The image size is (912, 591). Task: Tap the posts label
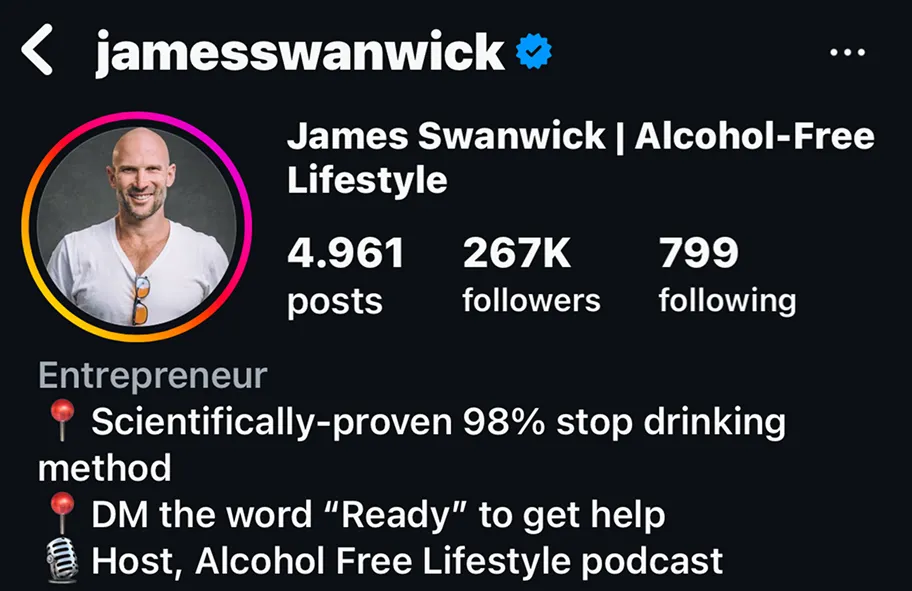click(x=335, y=302)
